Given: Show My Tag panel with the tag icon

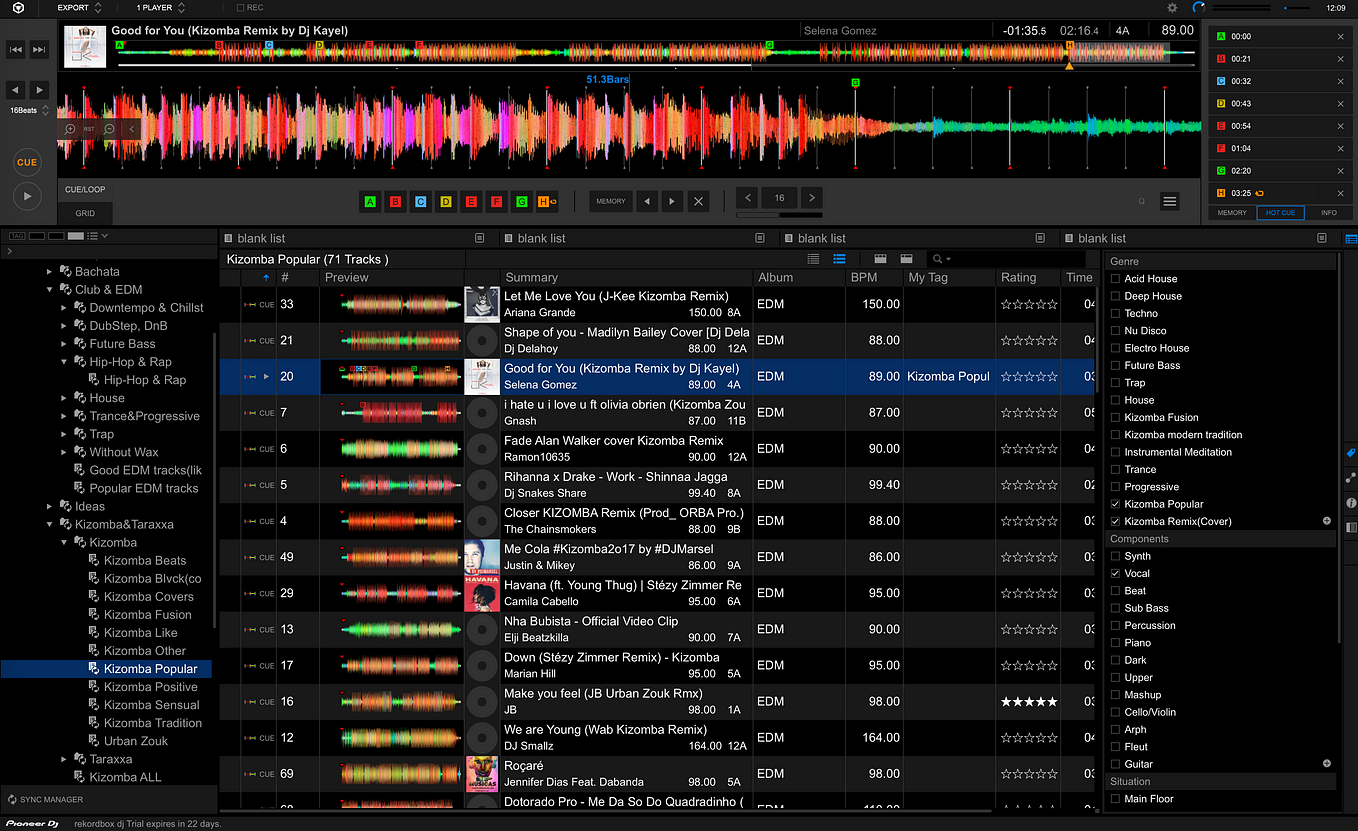Looking at the screenshot, I should (x=1351, y=454).
